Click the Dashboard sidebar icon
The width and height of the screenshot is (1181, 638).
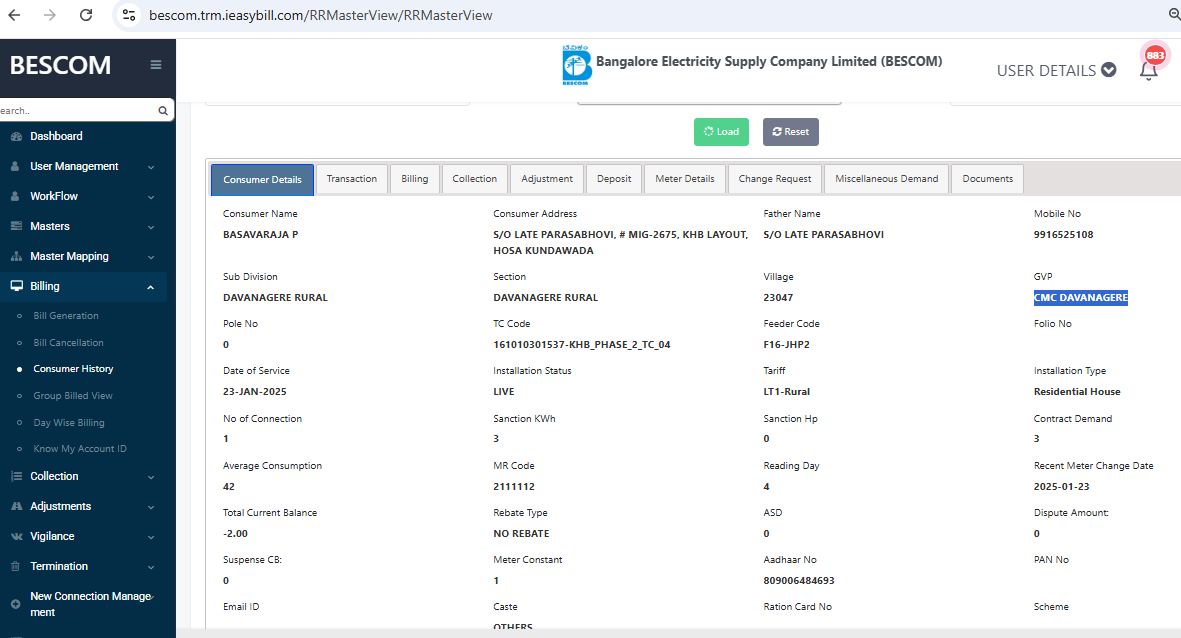[x=16, y=136]
